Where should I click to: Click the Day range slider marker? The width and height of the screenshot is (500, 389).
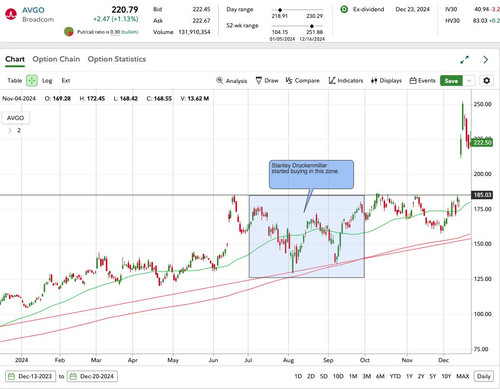coord(280,10)
